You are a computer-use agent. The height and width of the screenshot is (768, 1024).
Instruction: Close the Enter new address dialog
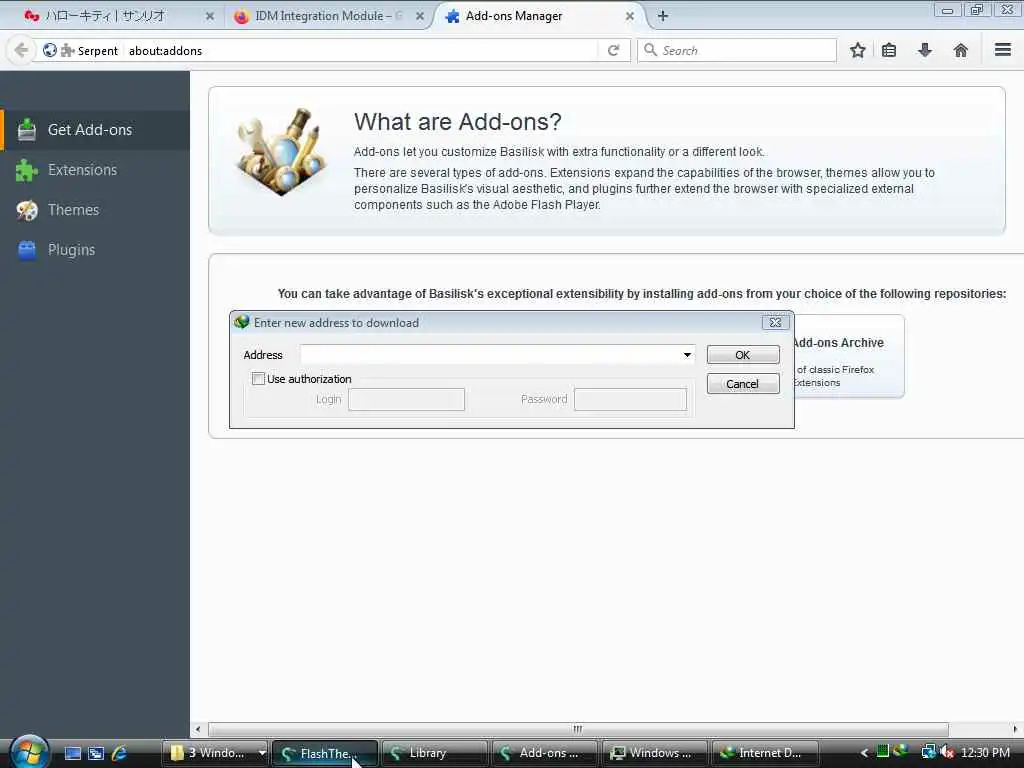(775, 323)
